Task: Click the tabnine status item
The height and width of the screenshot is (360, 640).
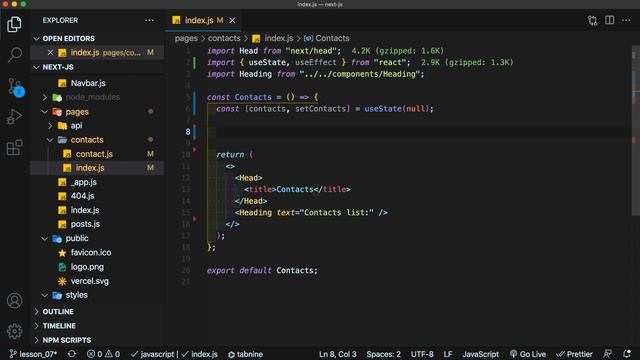Action: click(x=245, y=354)
